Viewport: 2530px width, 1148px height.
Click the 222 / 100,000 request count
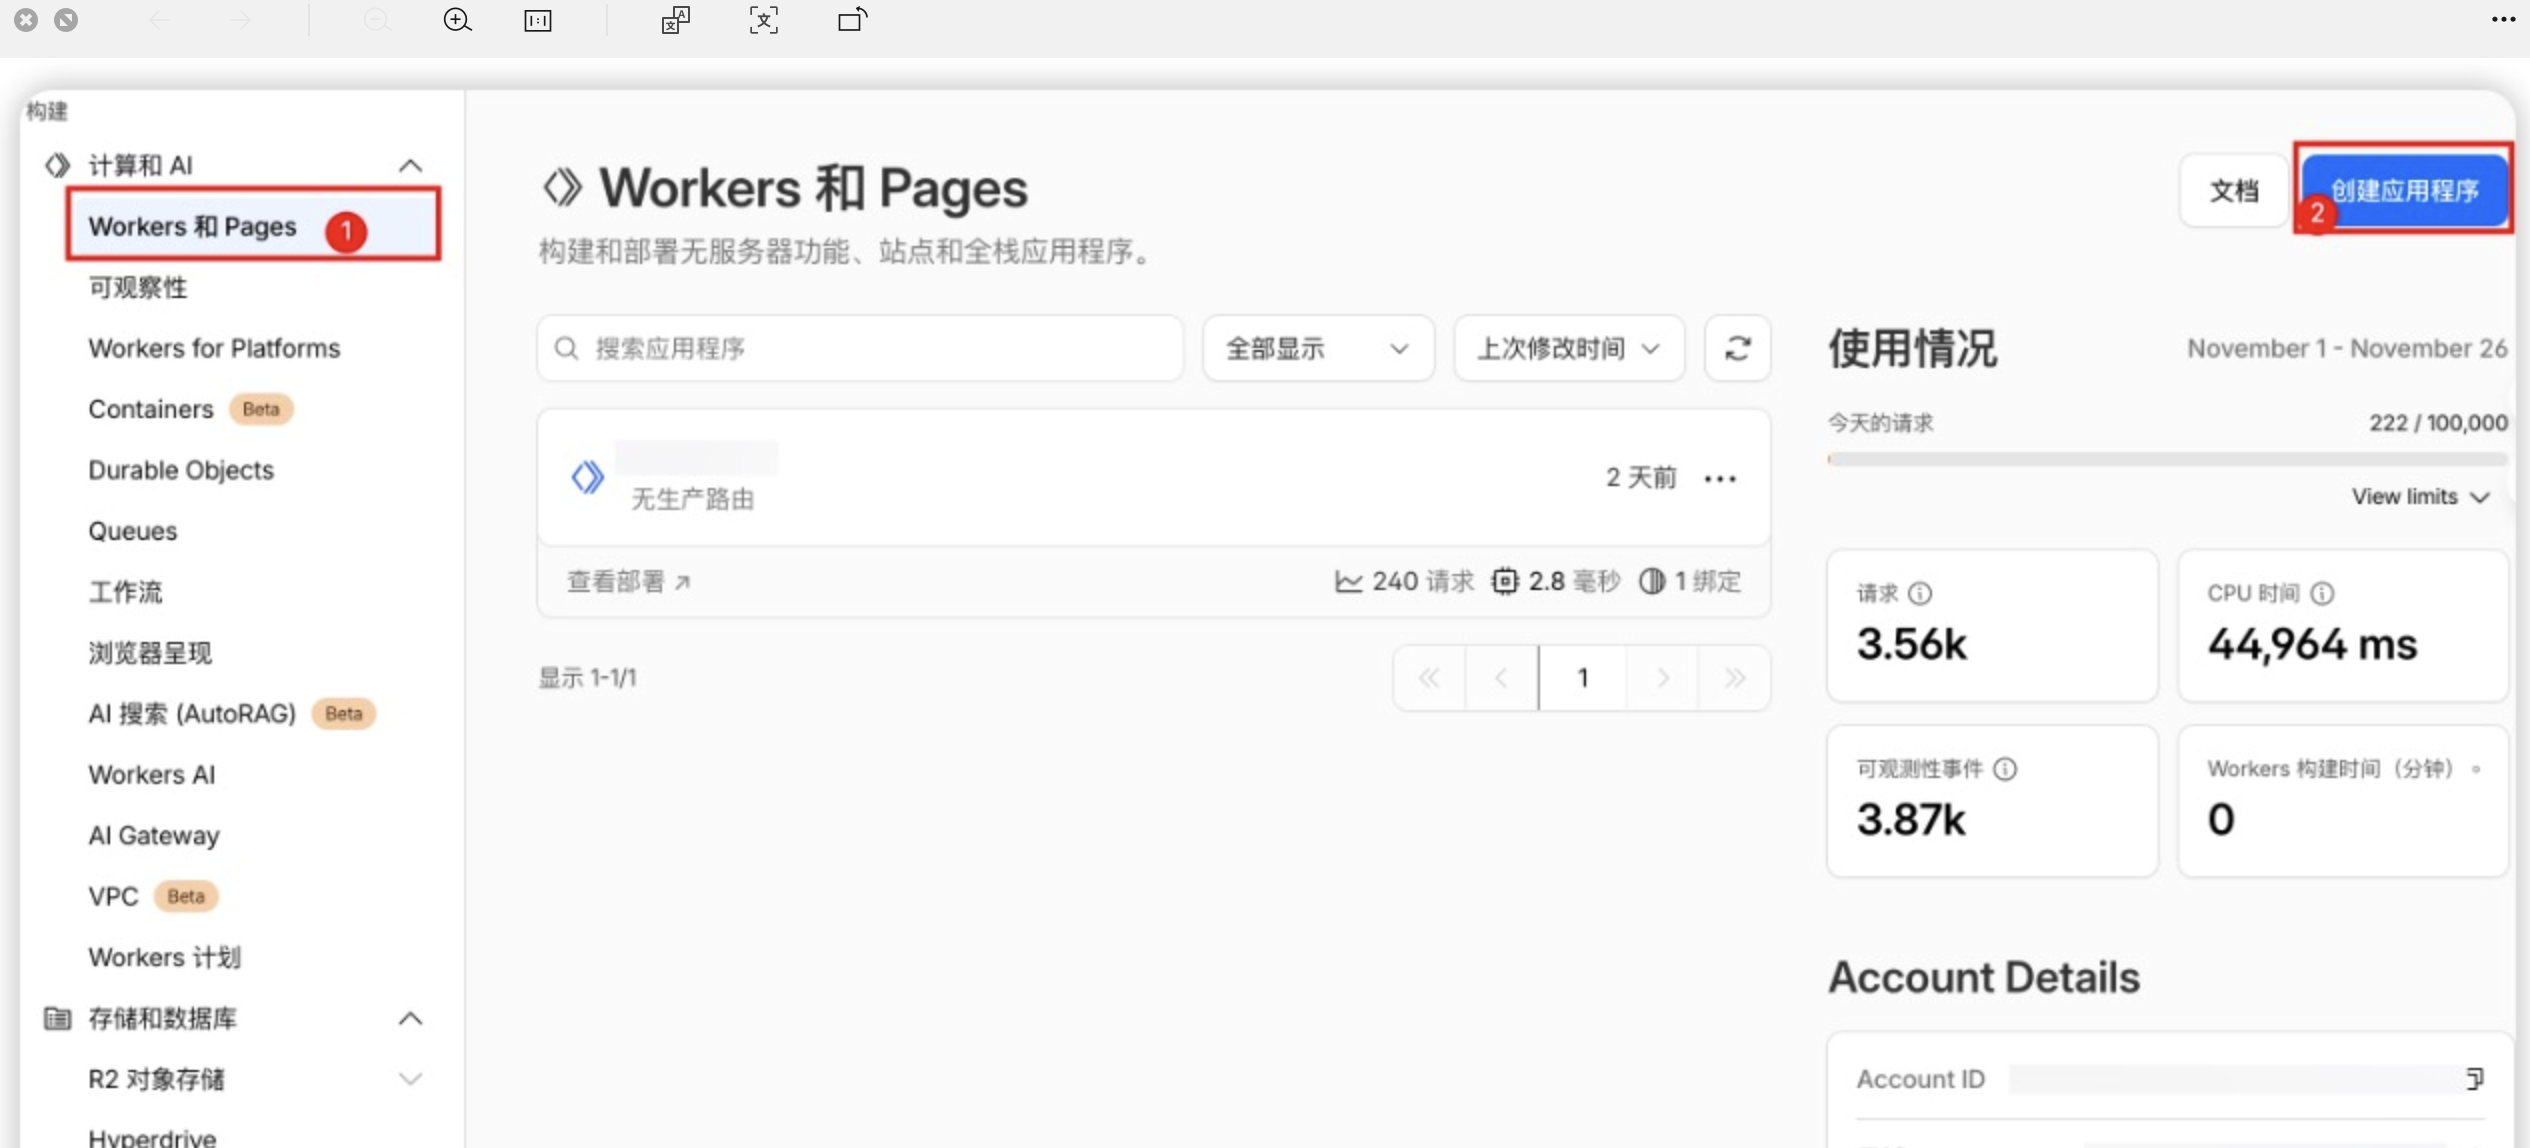[2438, 423]
